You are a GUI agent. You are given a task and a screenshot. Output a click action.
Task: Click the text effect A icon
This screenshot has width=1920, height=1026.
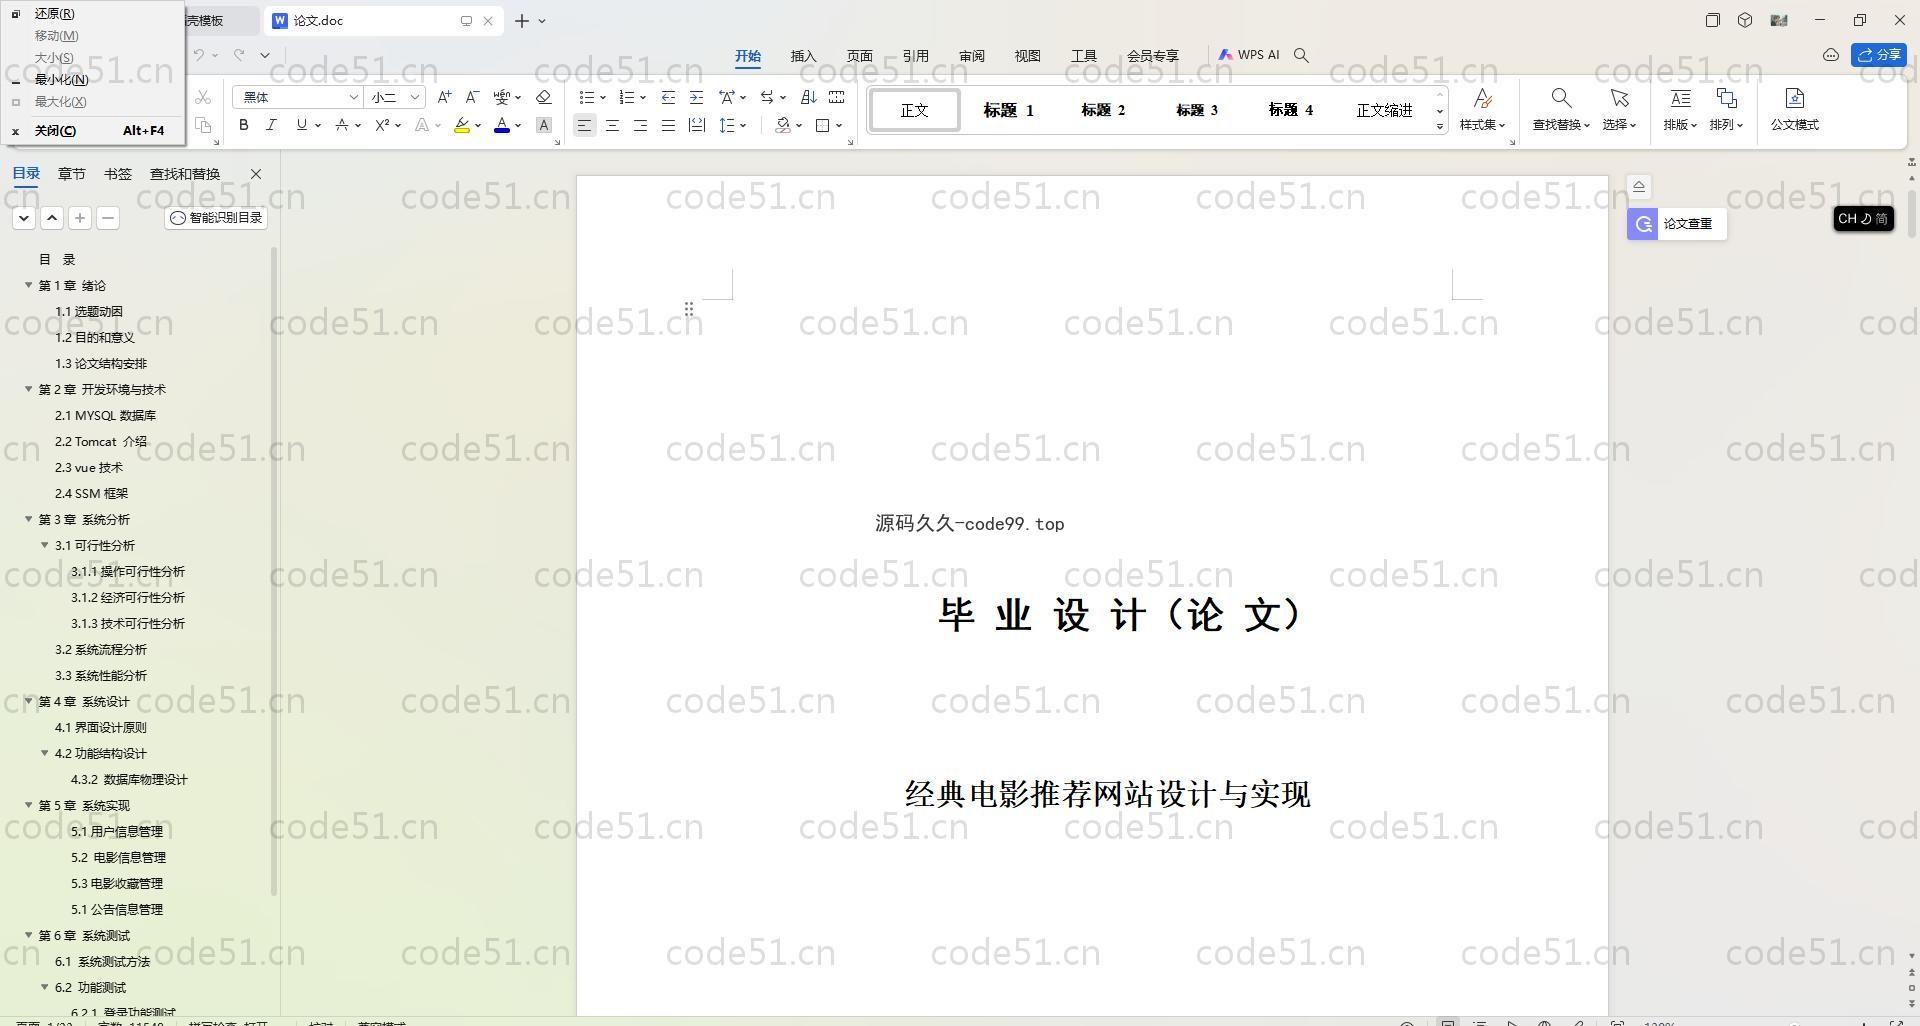point(422,125)
